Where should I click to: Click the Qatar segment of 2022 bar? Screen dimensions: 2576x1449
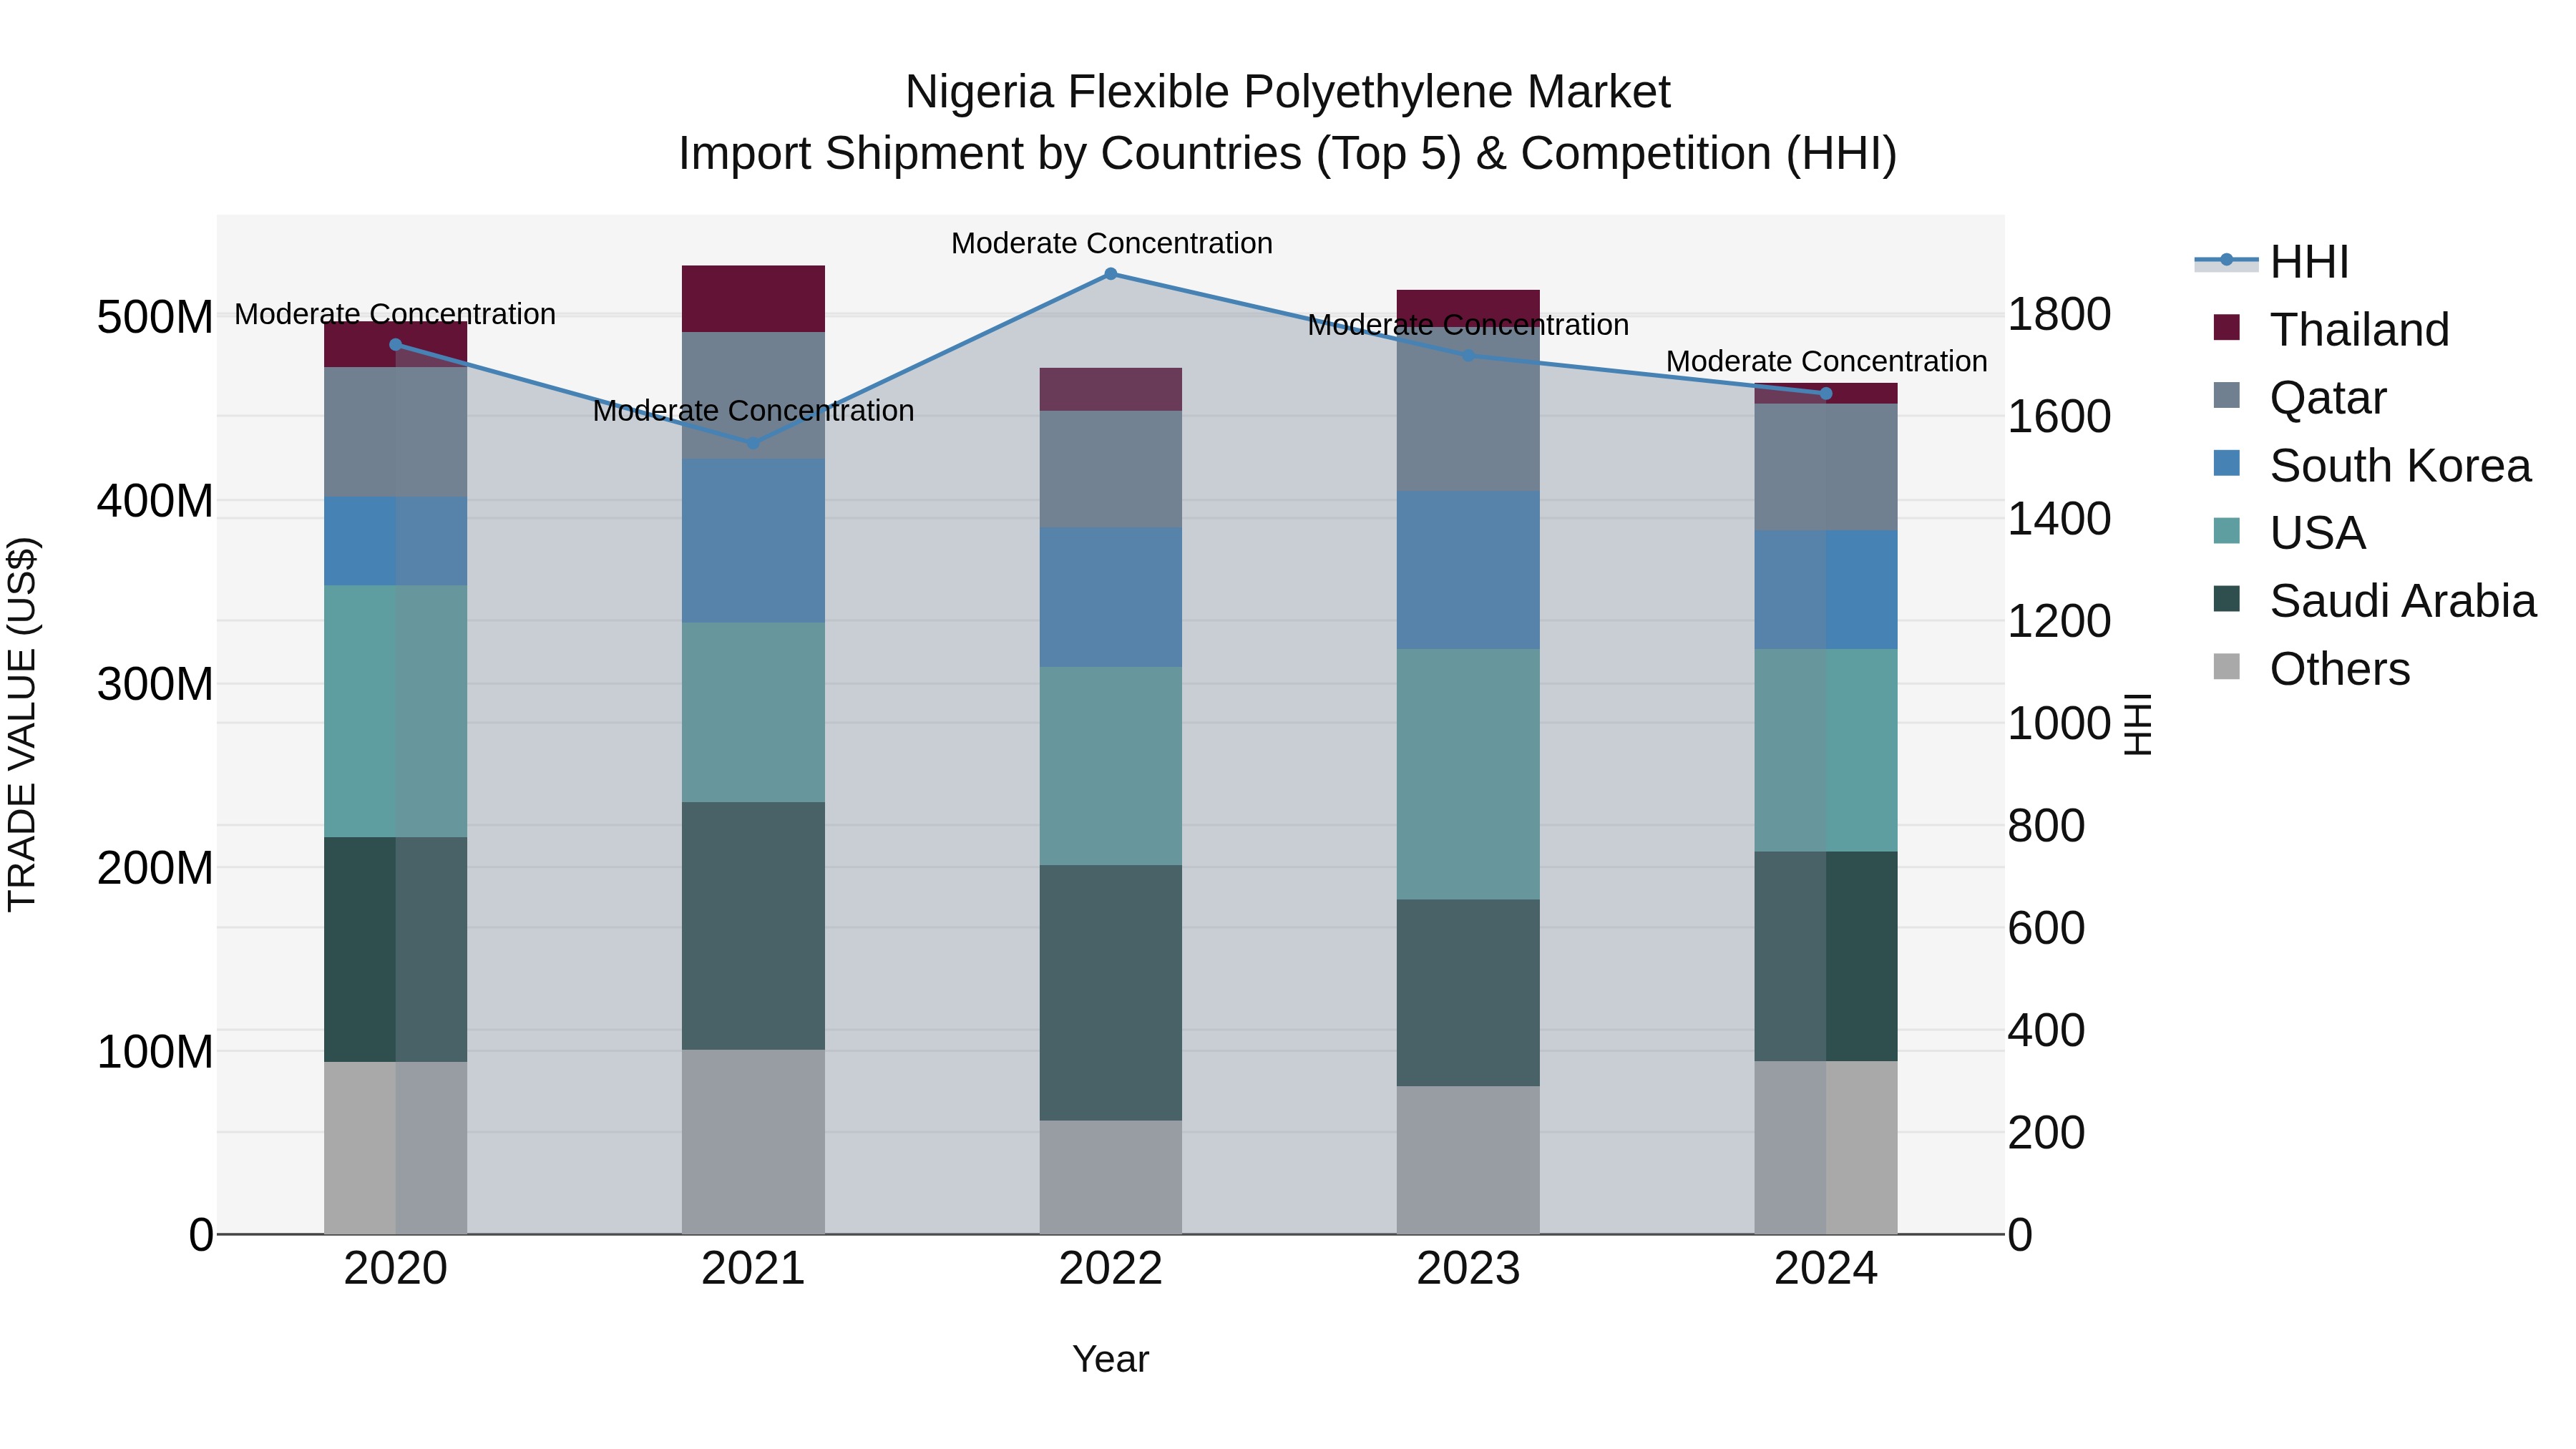tap(1111, 469)
